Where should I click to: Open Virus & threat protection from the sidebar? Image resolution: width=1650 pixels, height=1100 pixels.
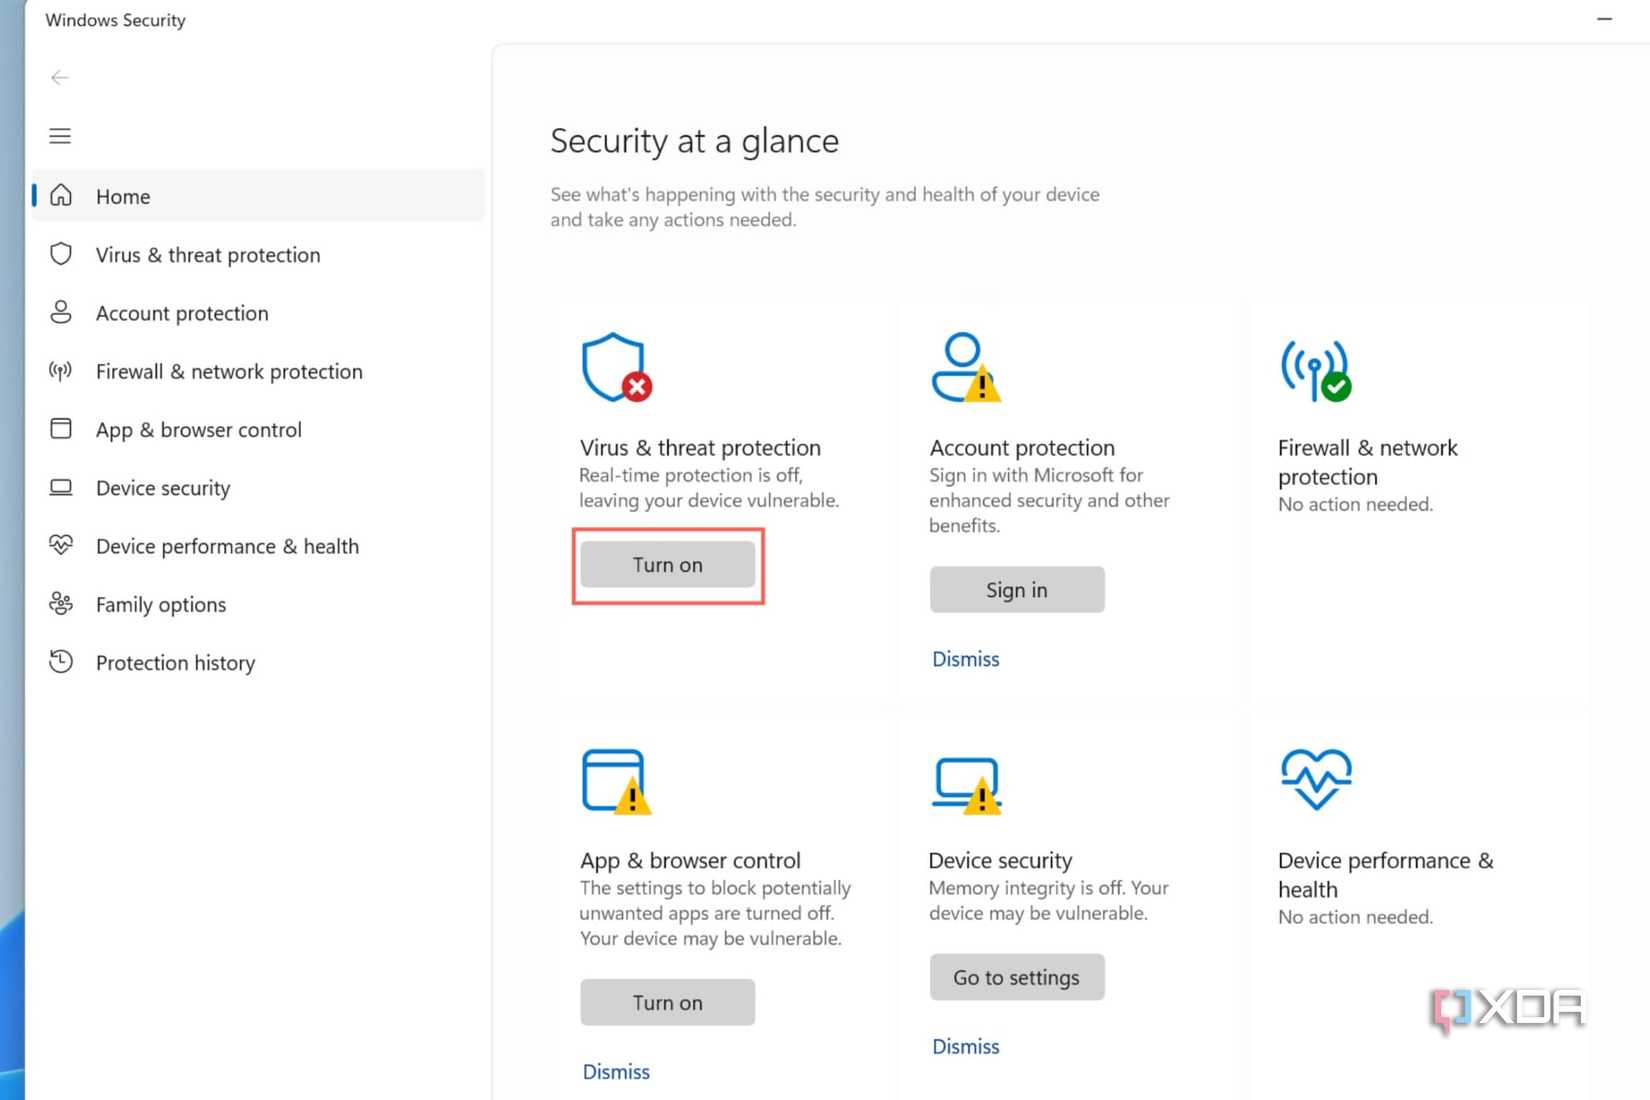207,255
